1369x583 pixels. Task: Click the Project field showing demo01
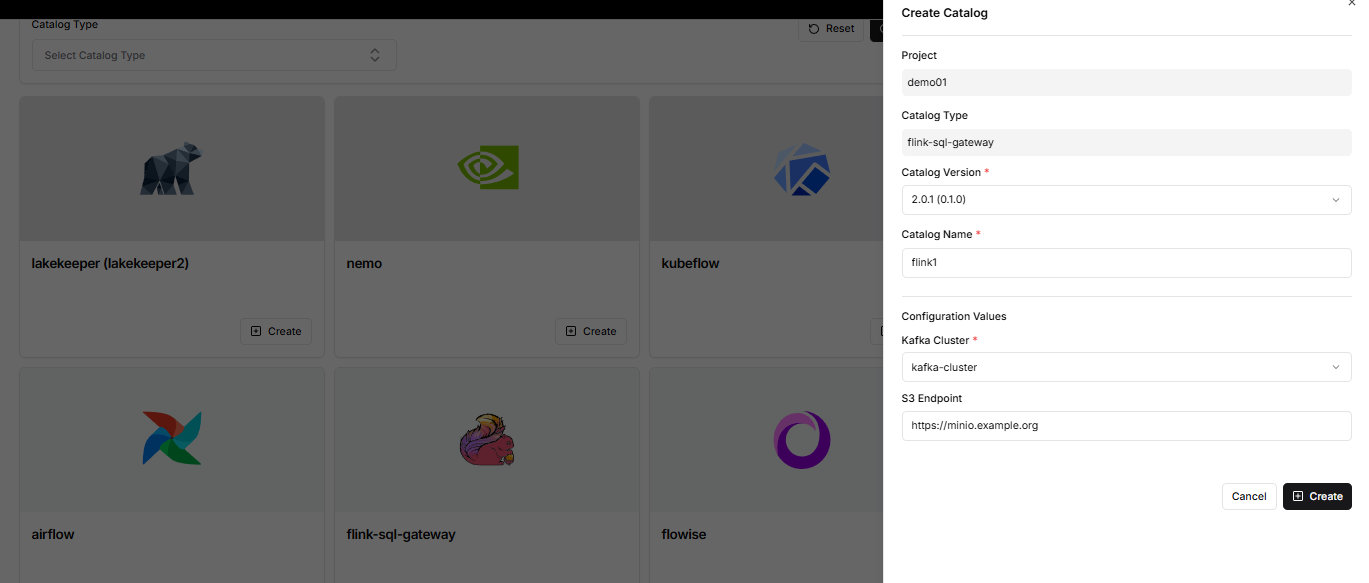pyautogui.click(x=1126, y=82)
